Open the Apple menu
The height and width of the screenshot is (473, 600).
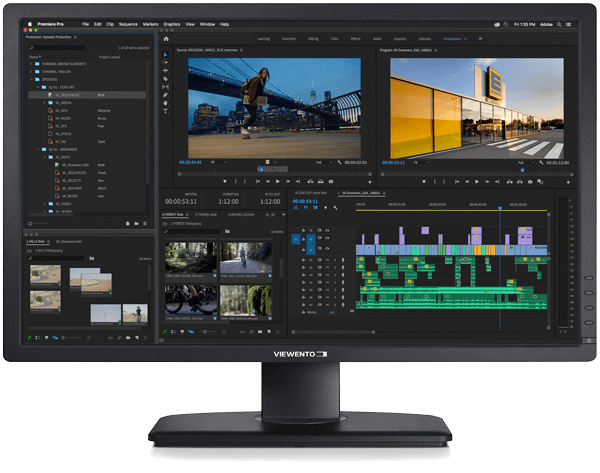tap(30, 24)
